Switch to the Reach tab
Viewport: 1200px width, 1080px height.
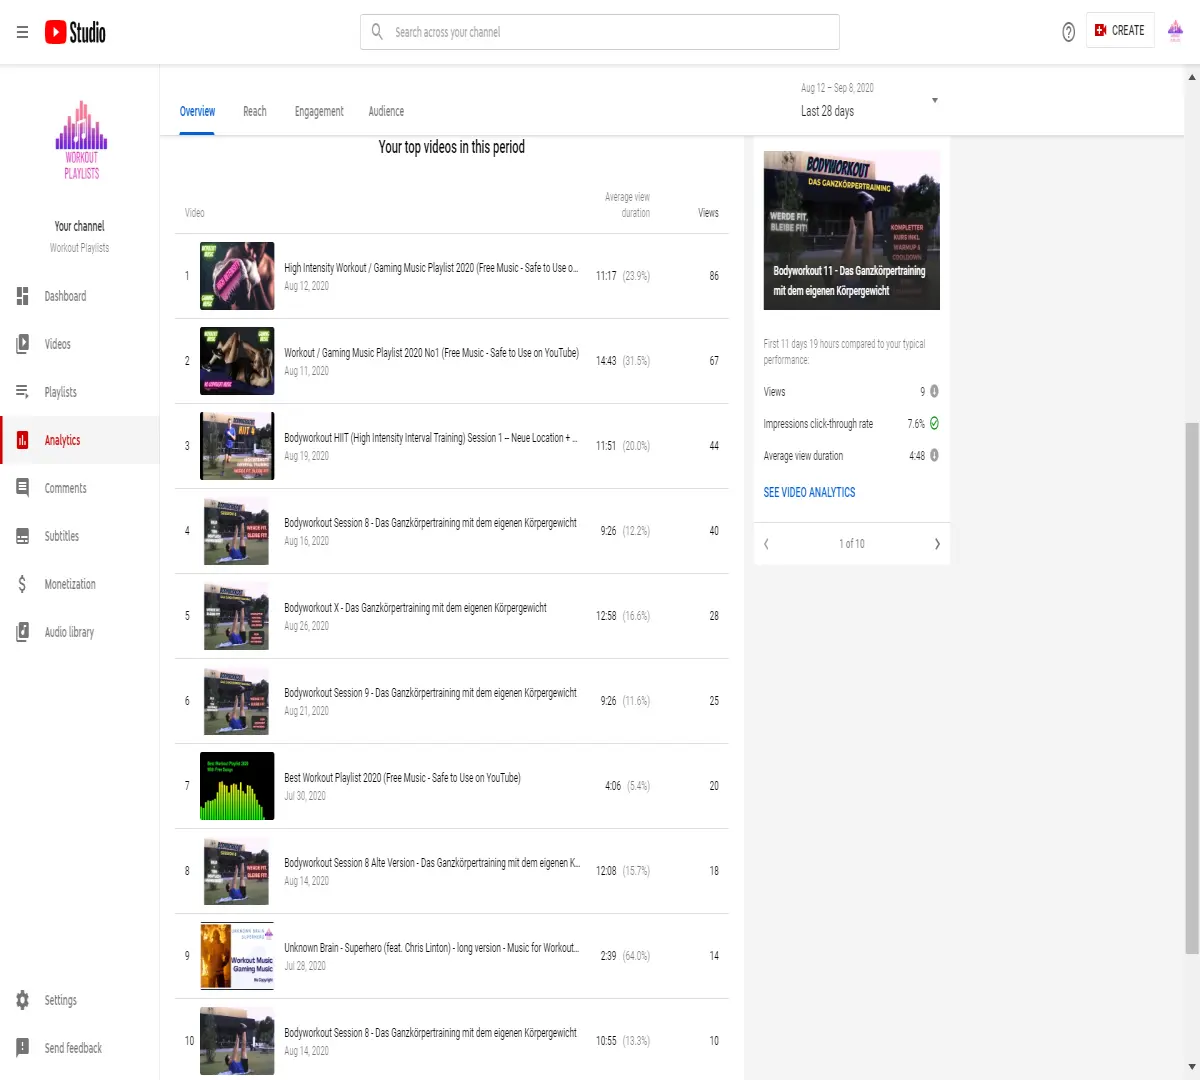[255, 111]
